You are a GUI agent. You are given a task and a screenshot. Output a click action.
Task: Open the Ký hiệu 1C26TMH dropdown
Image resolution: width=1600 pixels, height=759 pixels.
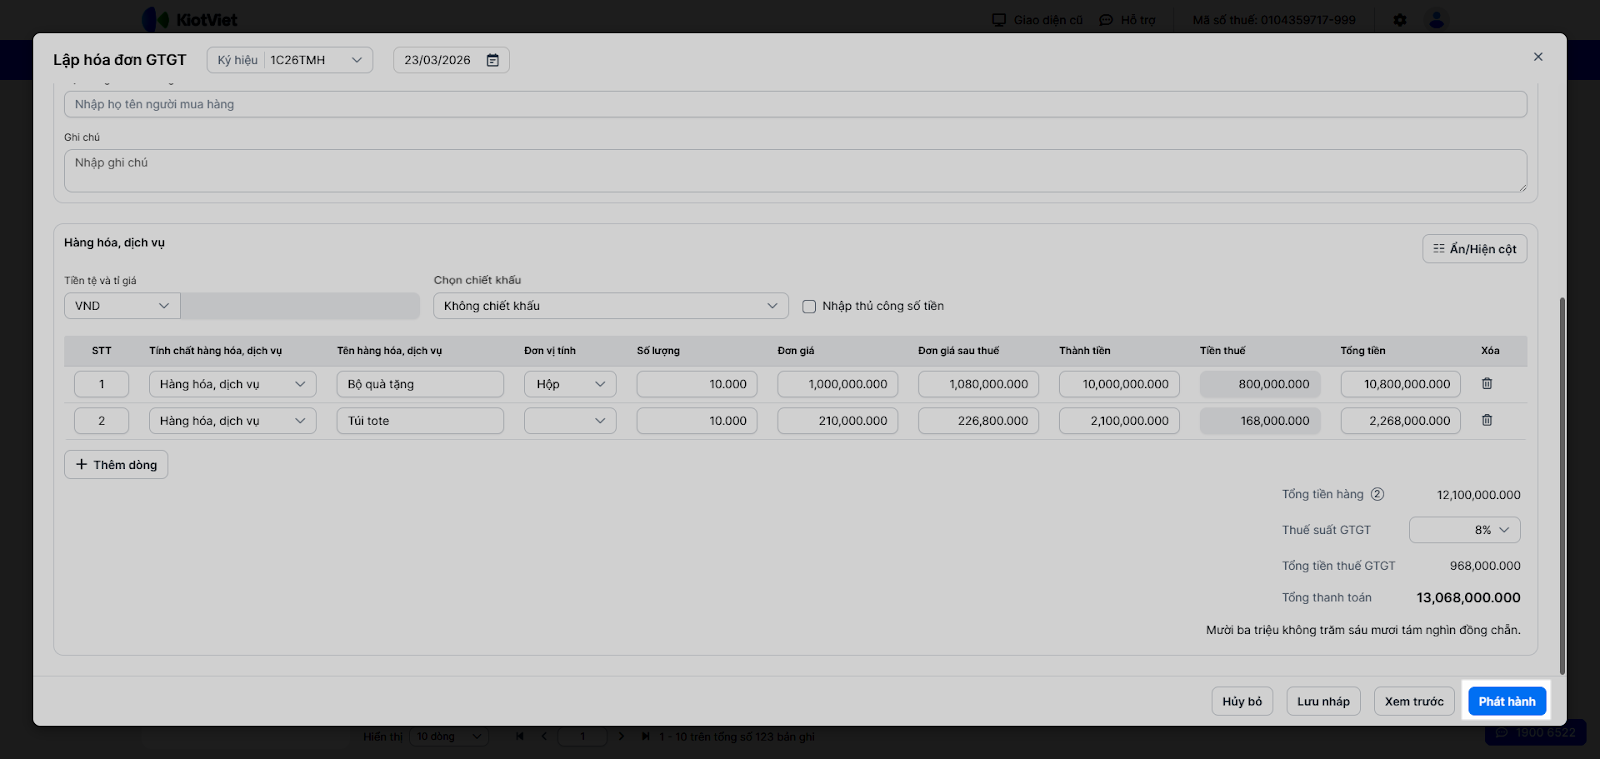click(290, 60)
